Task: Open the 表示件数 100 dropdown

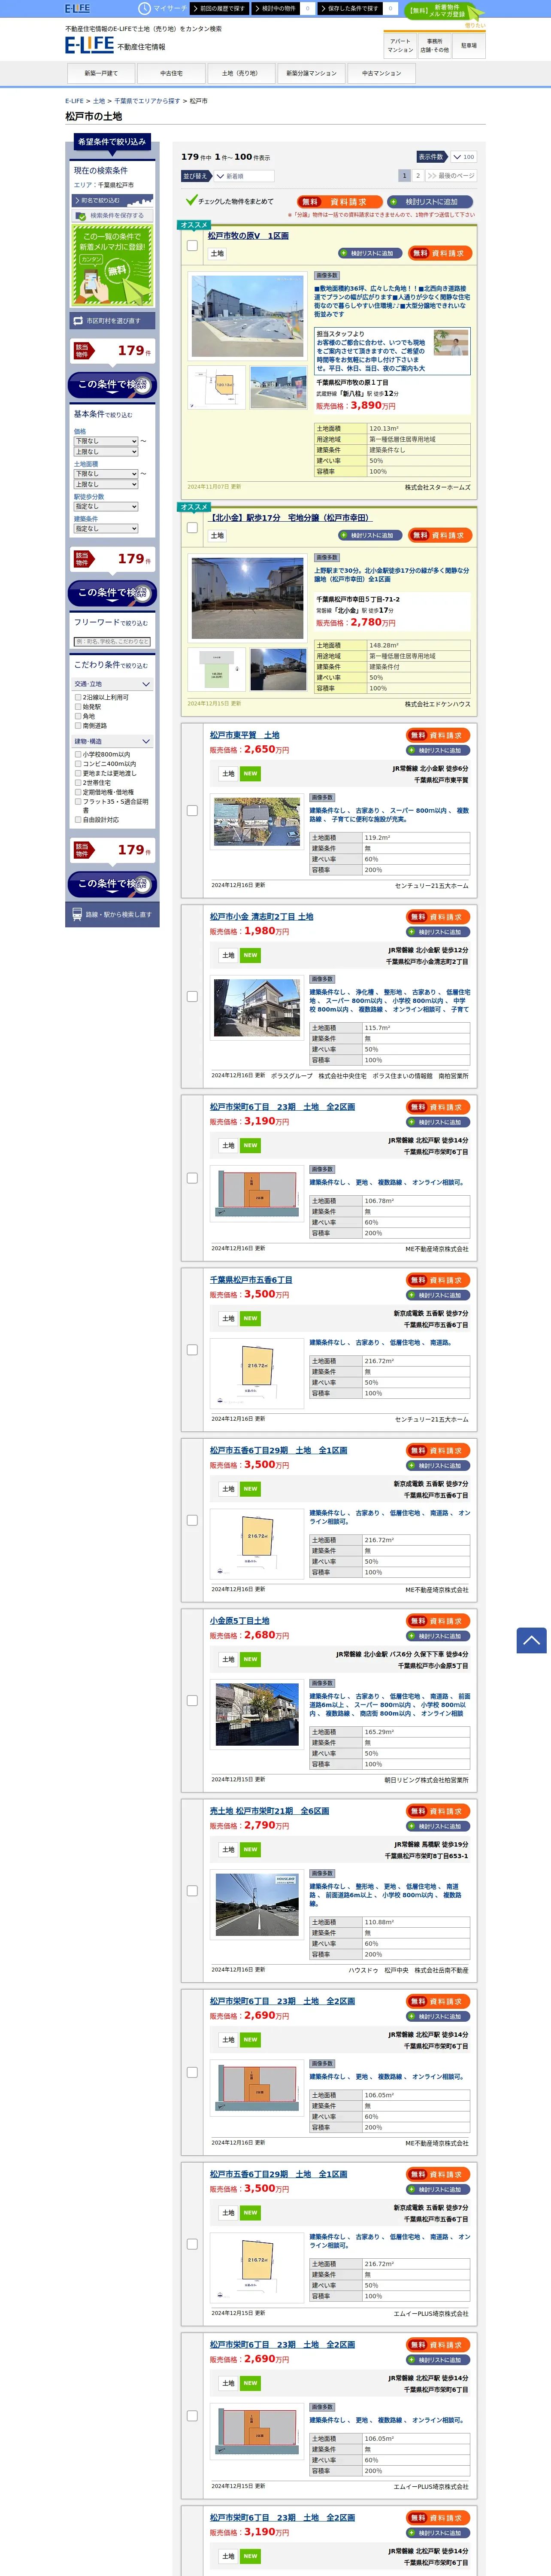Action: pyautogui.click(x=463, y=157)
